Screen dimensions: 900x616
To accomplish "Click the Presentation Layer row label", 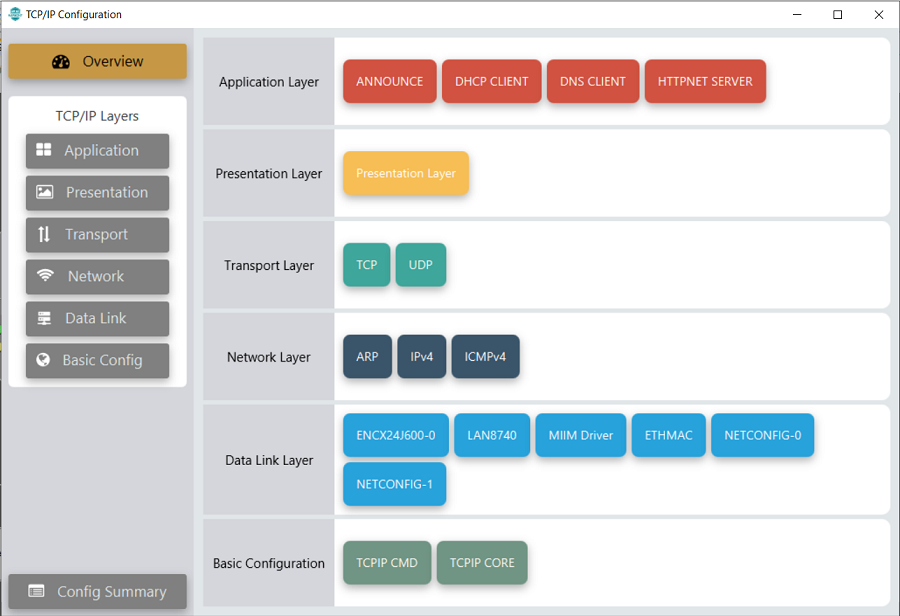I will click(269, 173).
